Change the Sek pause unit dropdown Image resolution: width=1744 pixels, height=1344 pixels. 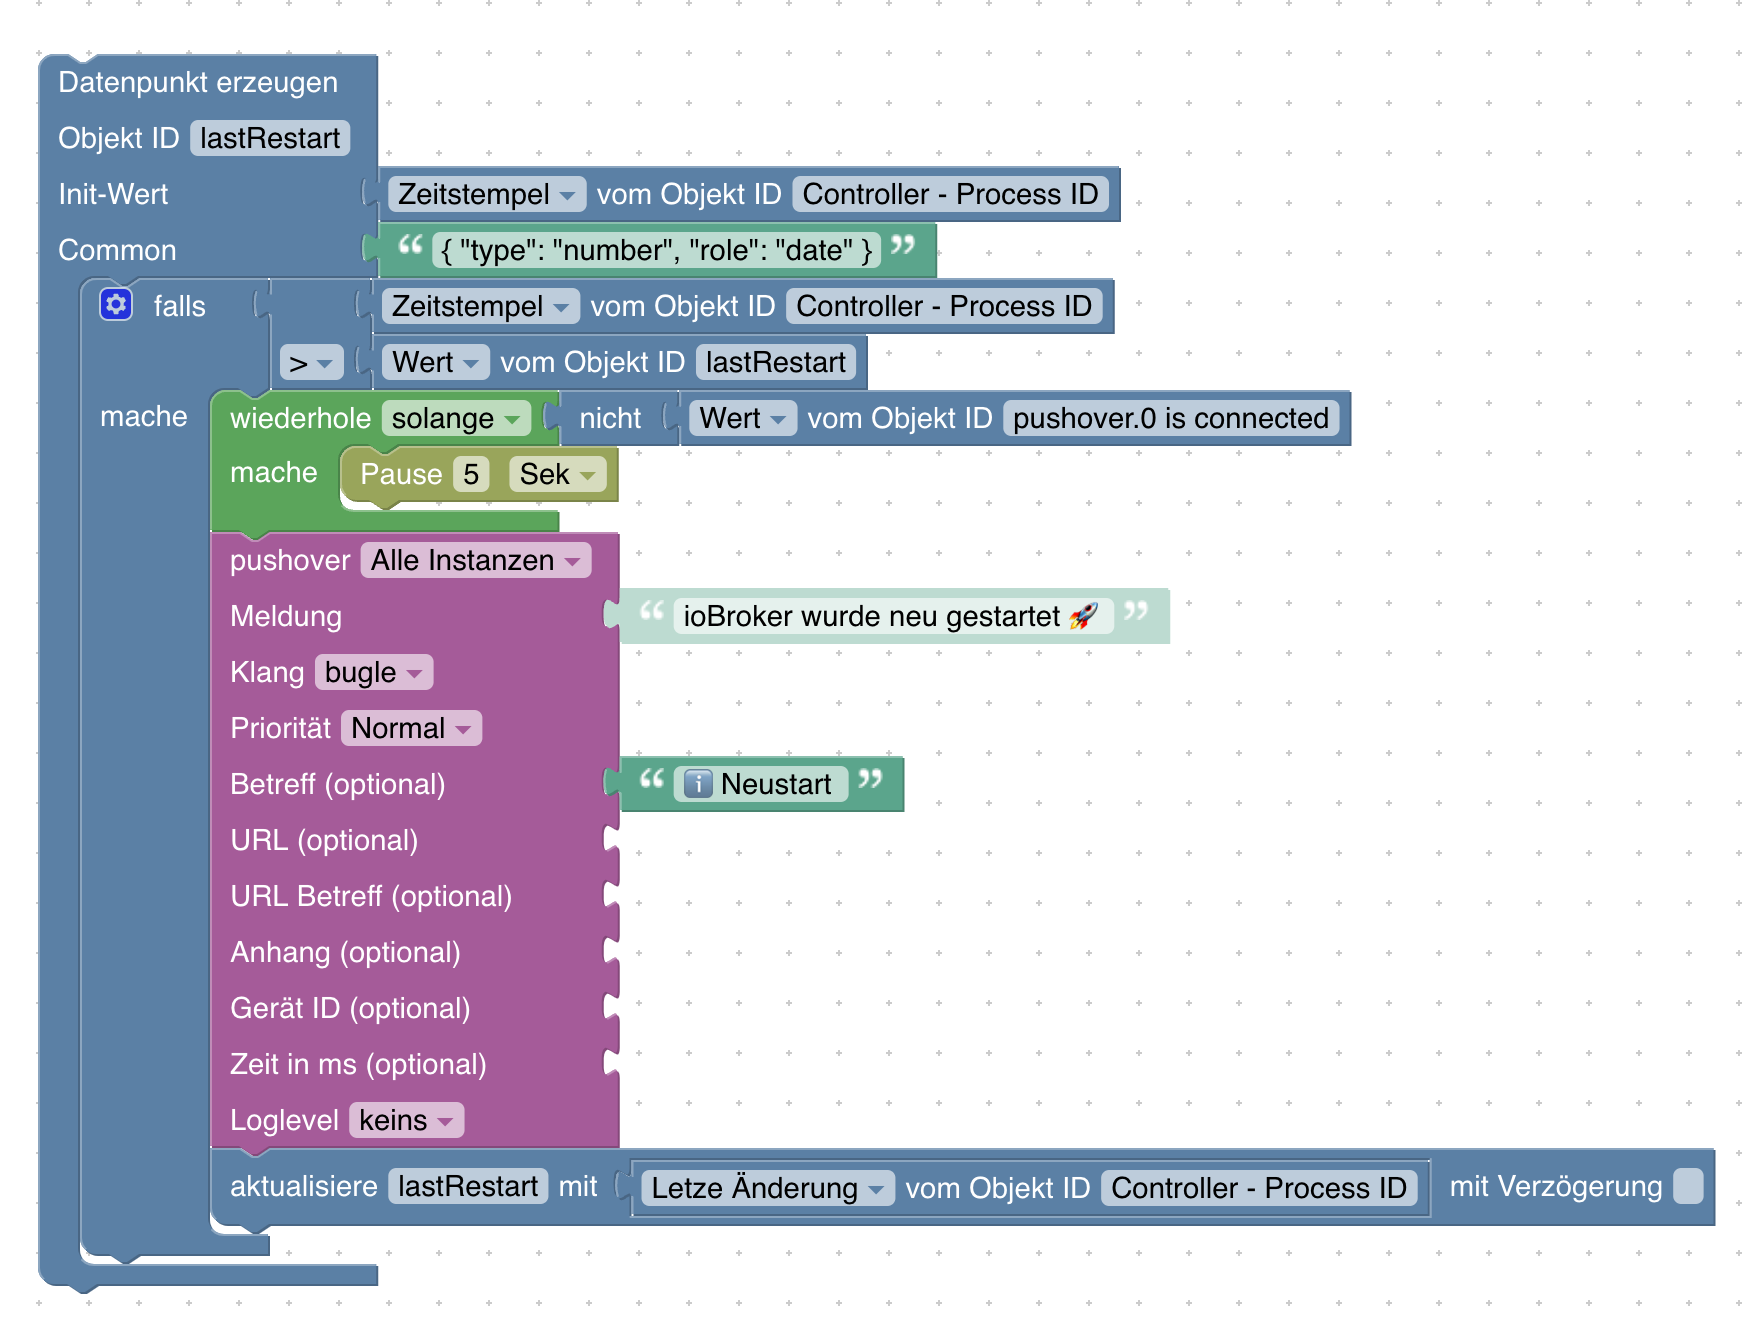coord(558,474)
